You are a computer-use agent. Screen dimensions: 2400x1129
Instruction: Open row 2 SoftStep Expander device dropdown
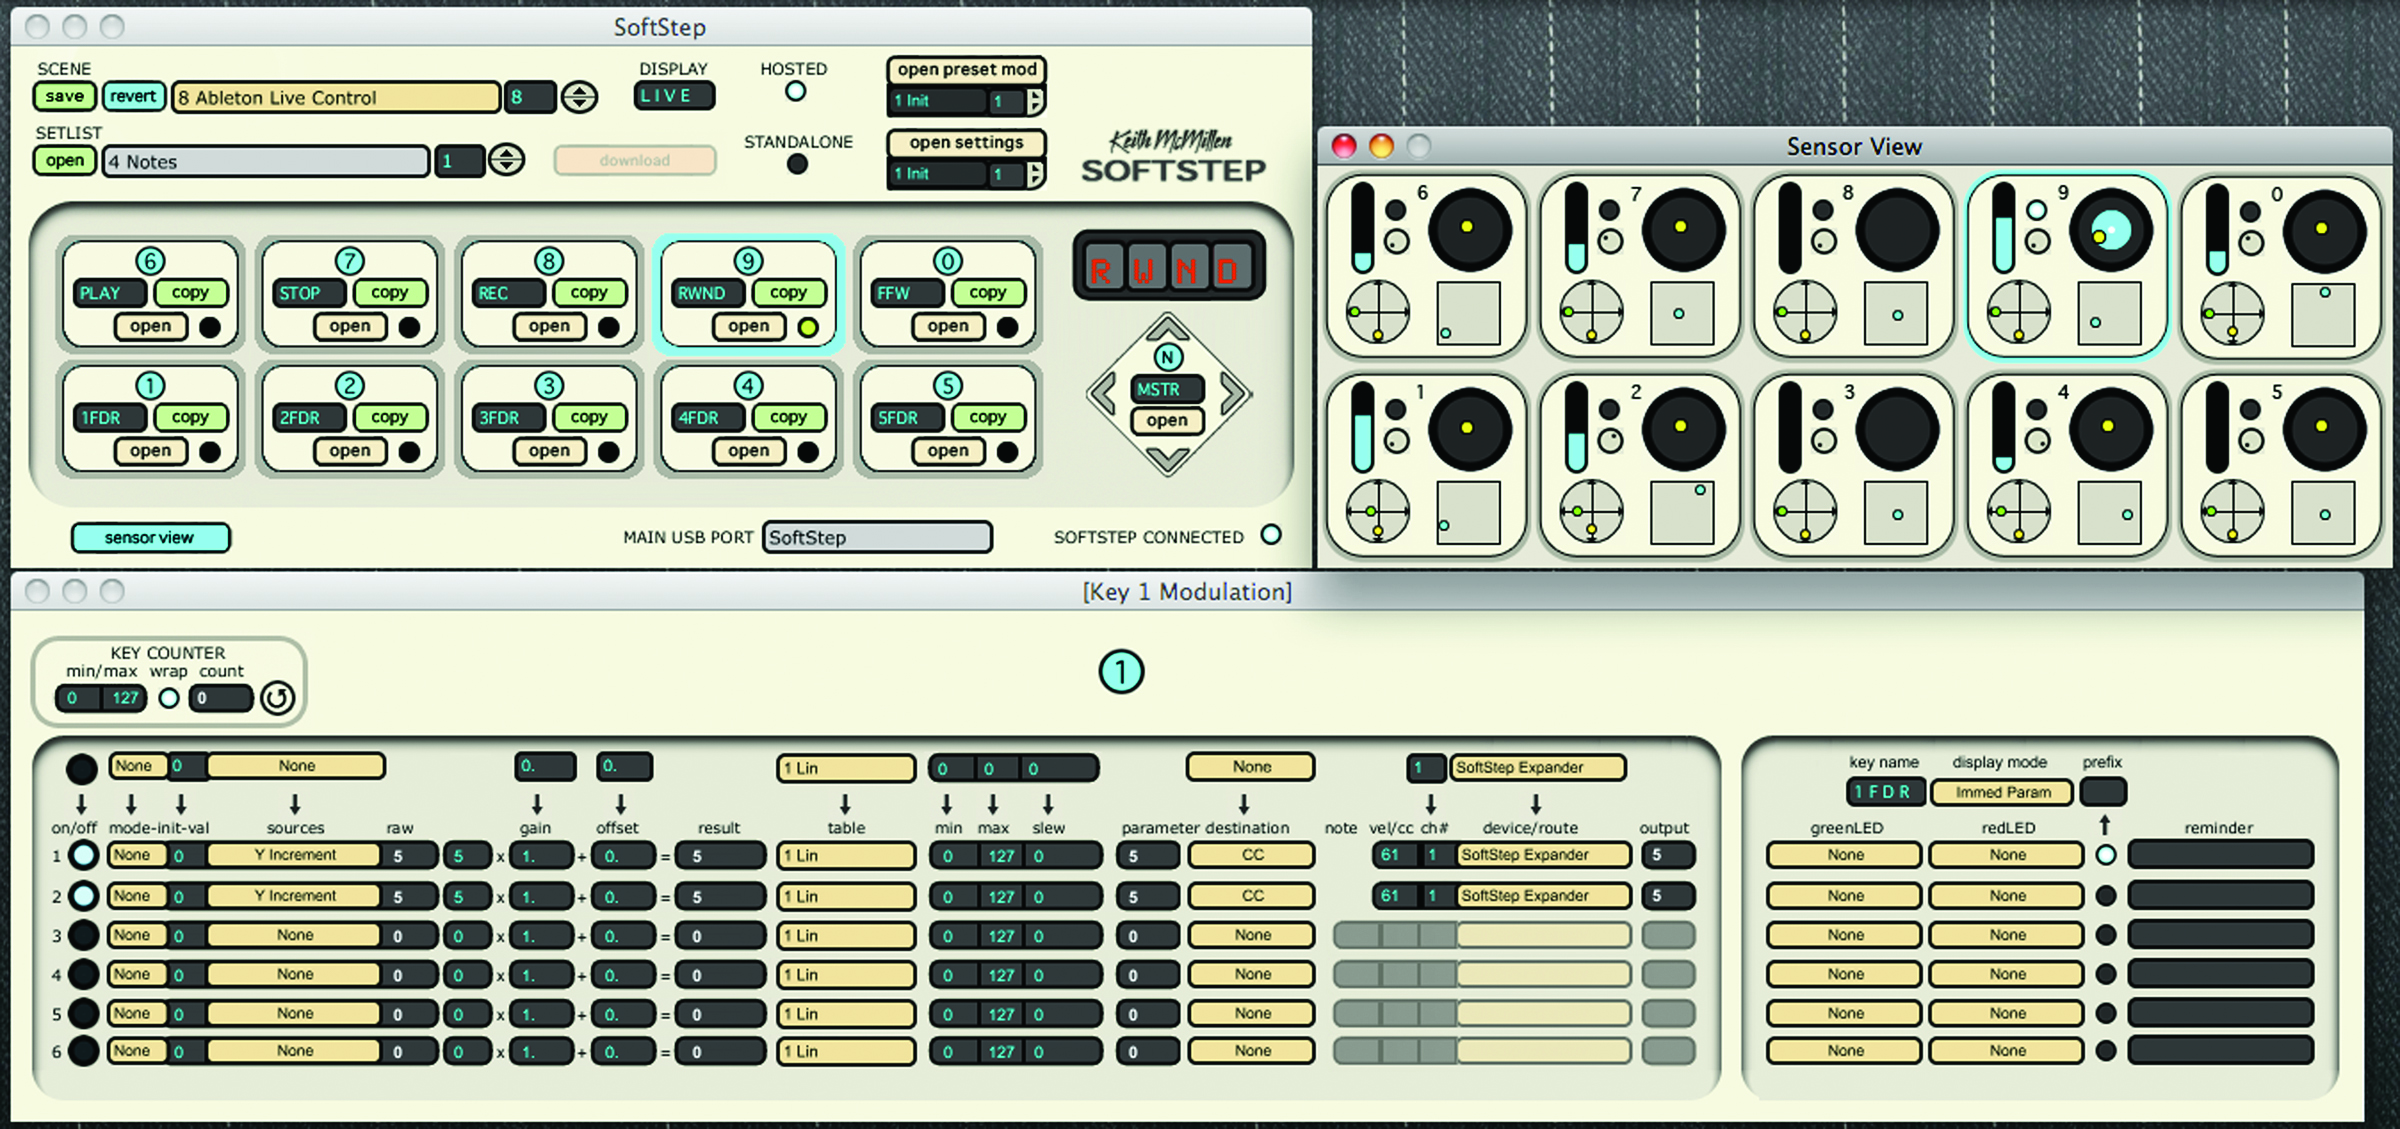[1544, 896]
